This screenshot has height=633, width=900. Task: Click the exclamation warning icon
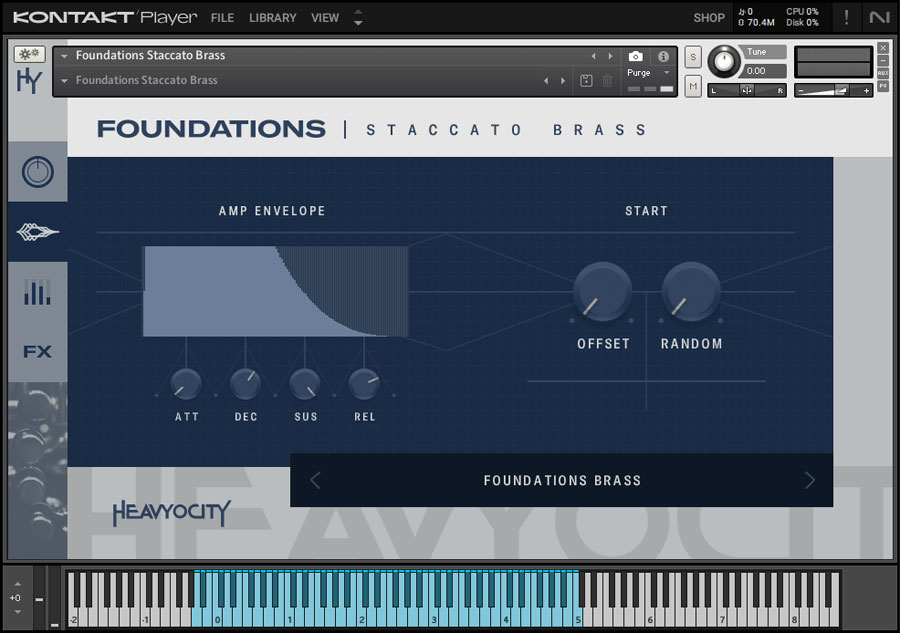(x=846, y=18)
